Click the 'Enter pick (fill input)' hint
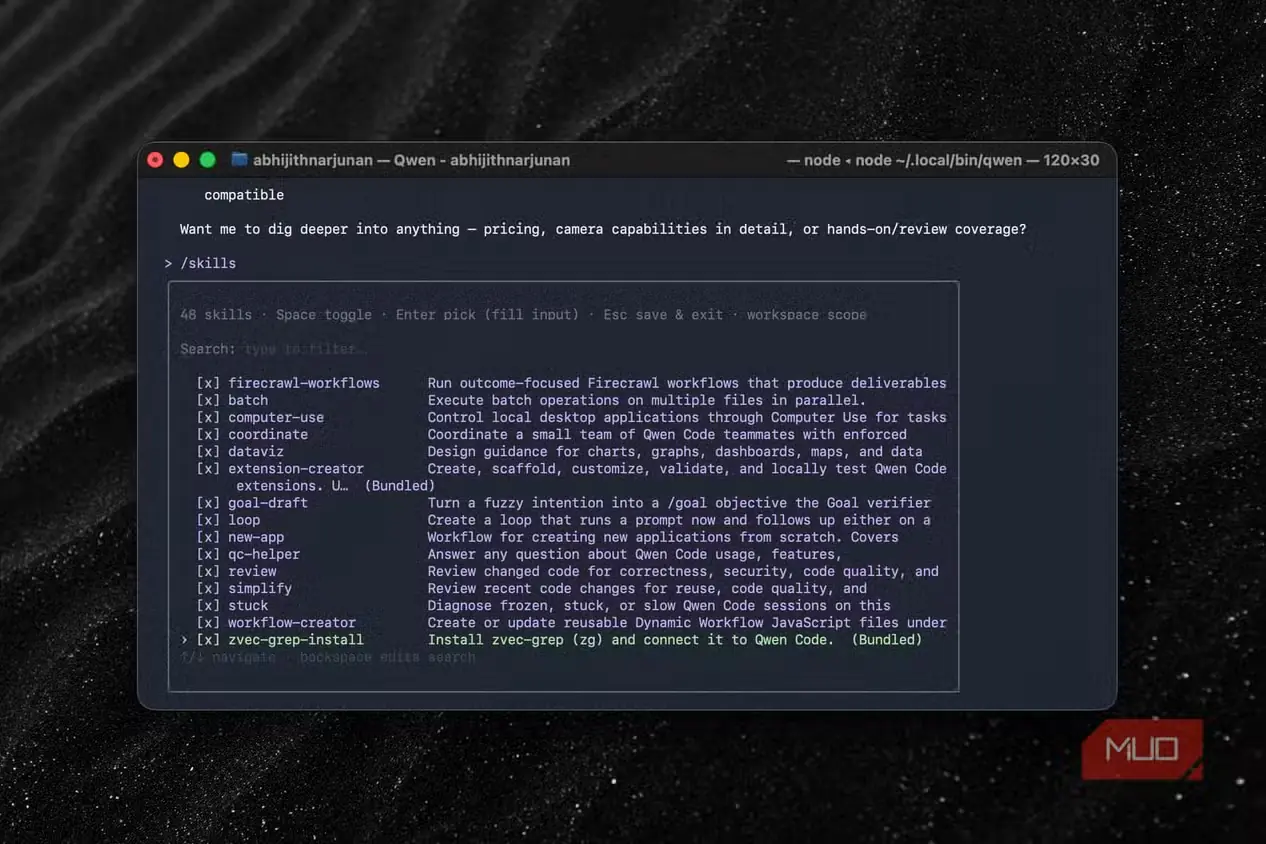 pos(487,314)
